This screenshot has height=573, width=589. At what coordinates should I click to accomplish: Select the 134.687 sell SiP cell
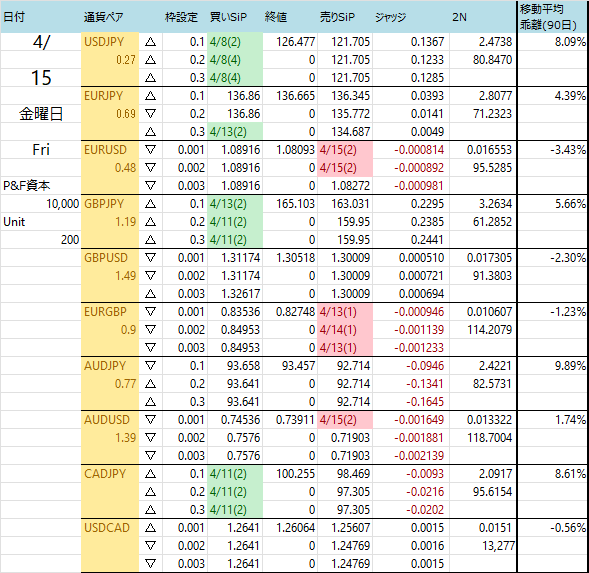(x=345, y=132)
